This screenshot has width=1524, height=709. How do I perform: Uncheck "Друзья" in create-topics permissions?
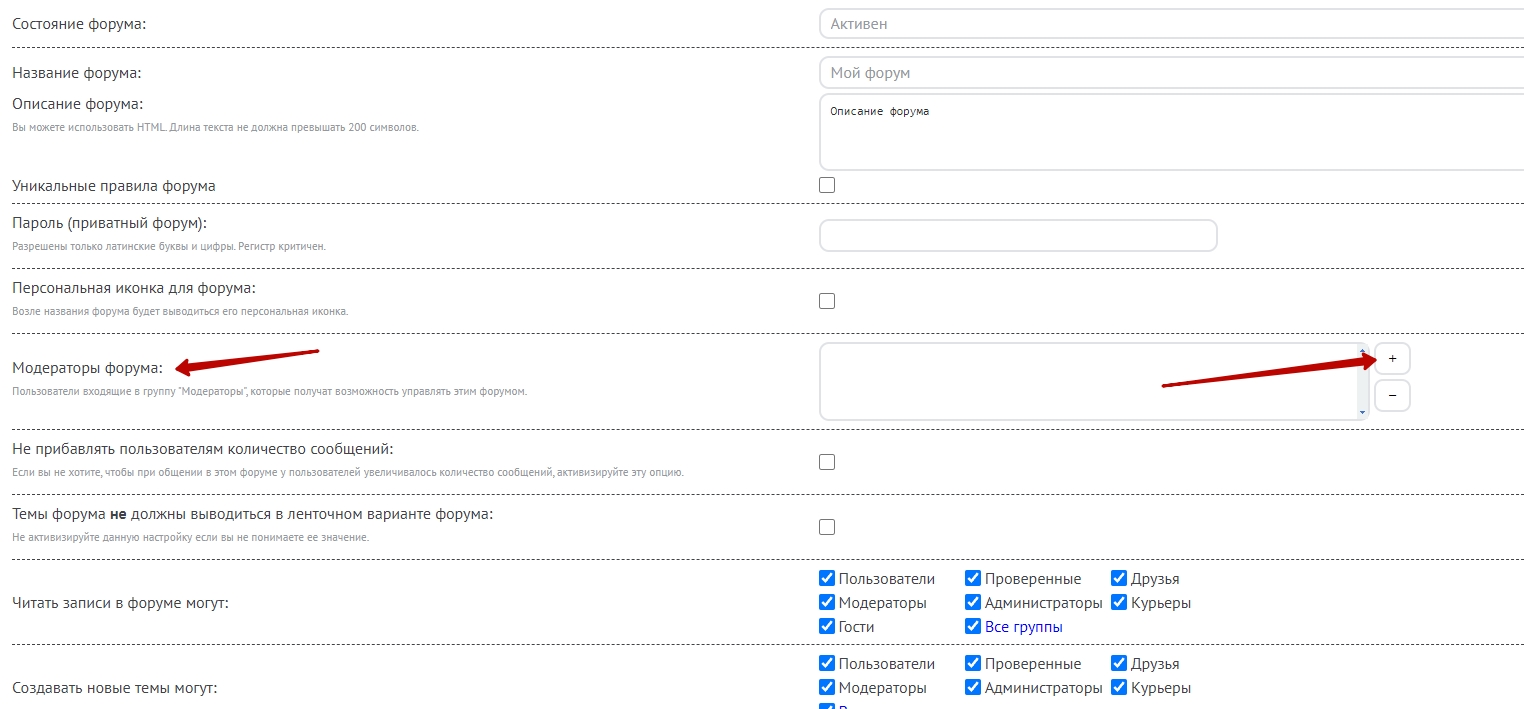coord(1119,664)
